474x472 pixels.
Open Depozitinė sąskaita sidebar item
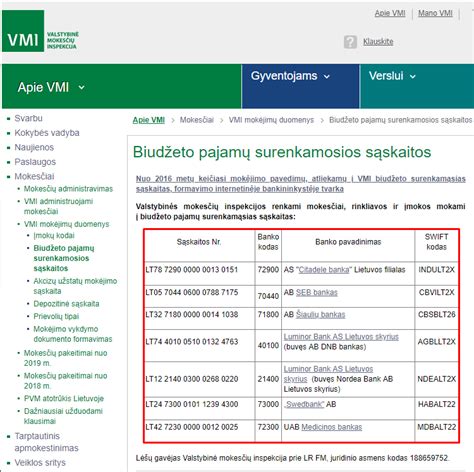pyautogui.click(x=66, y=304)
